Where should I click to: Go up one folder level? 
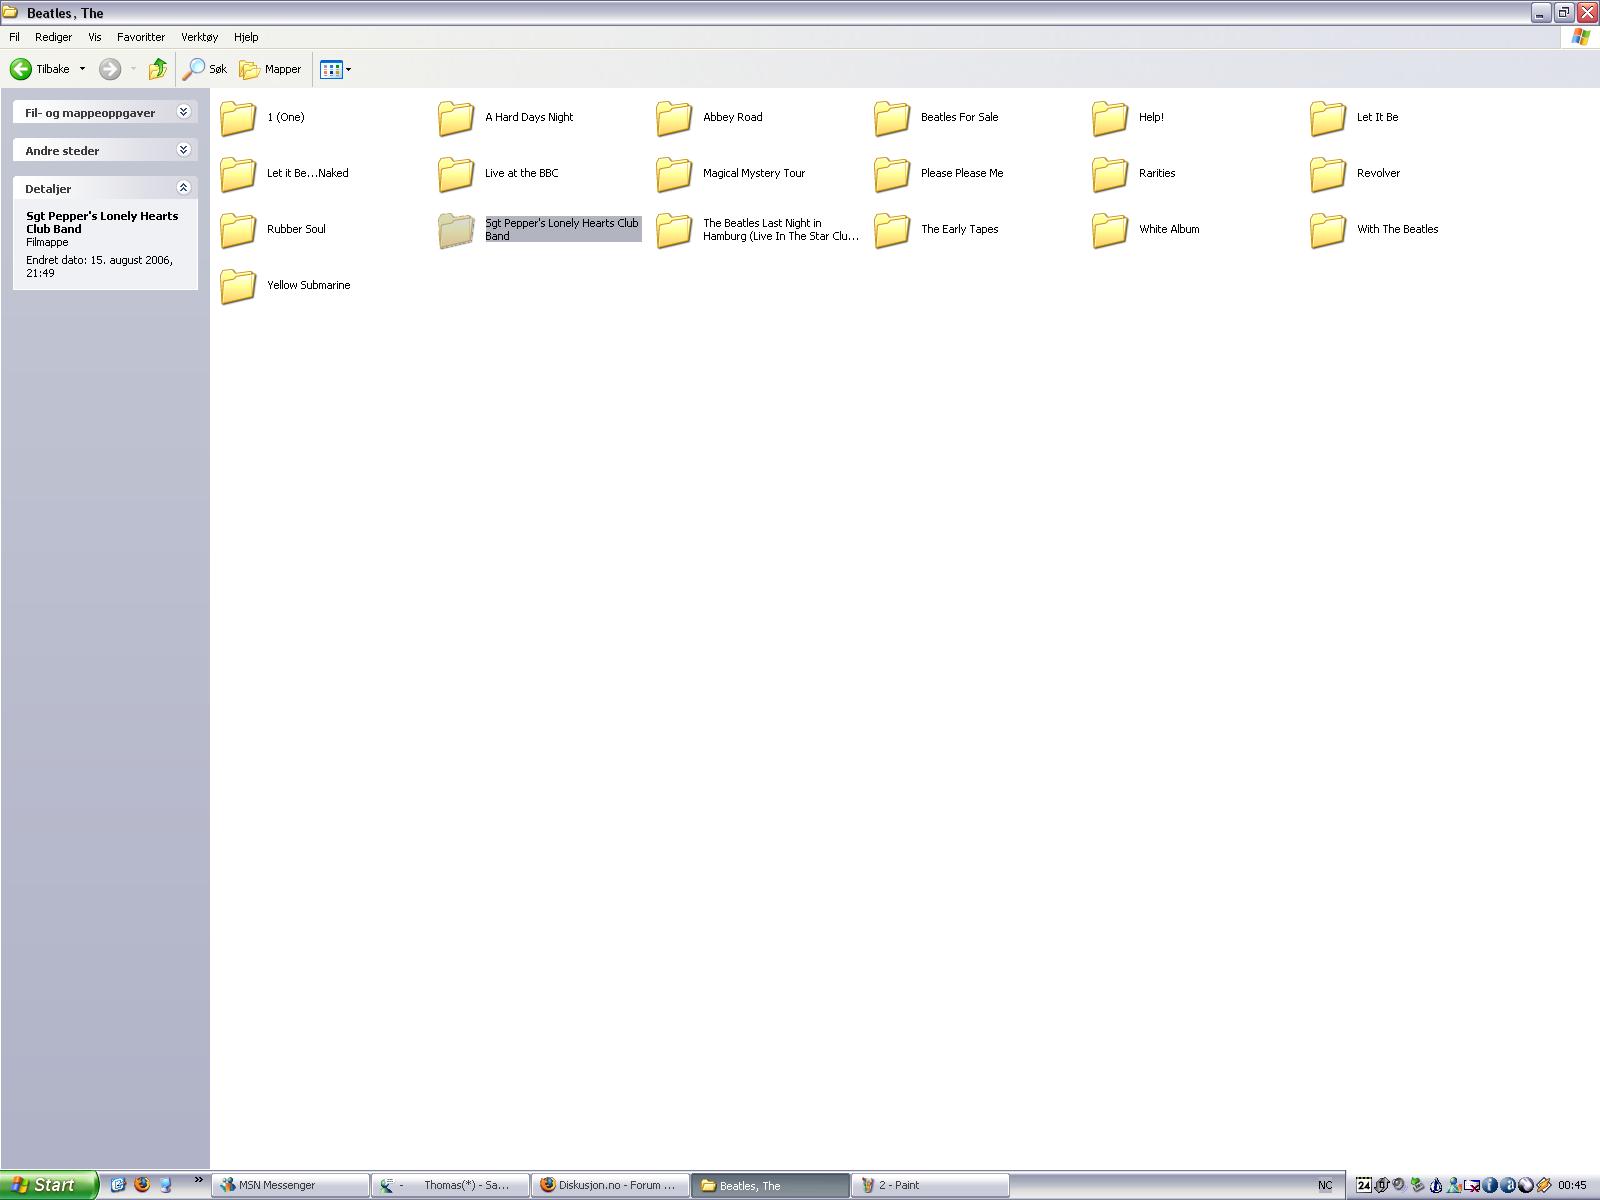(157, 69)
